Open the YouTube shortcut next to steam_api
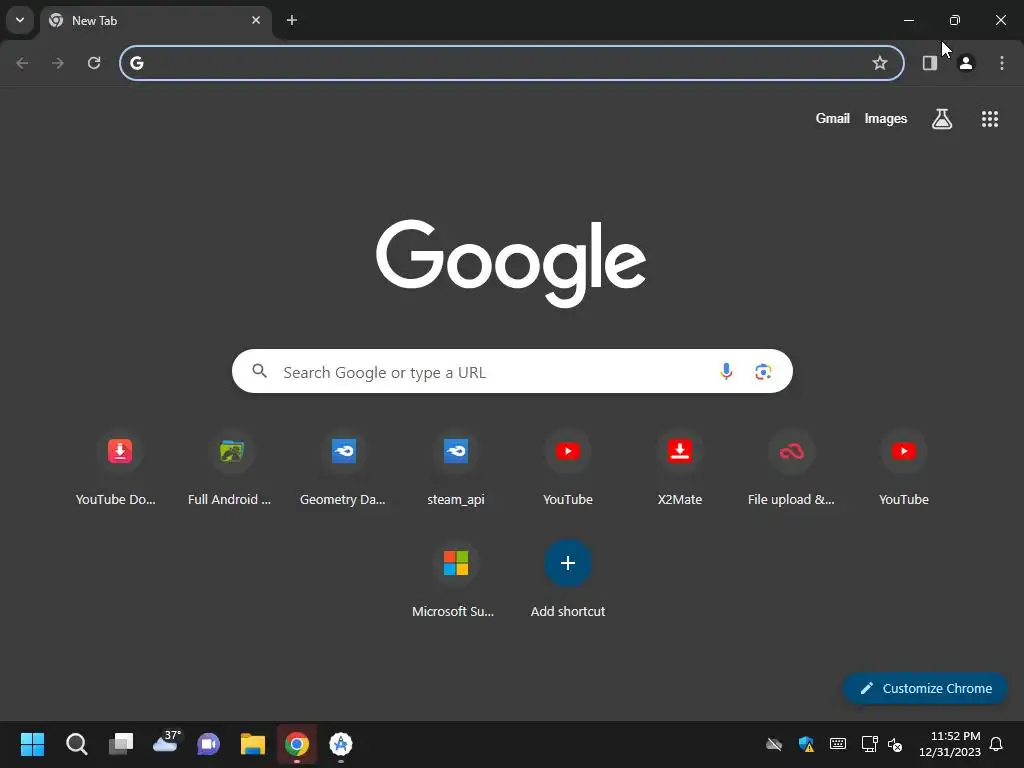This screenshot has height=768, width=1024. pos(568,469)
